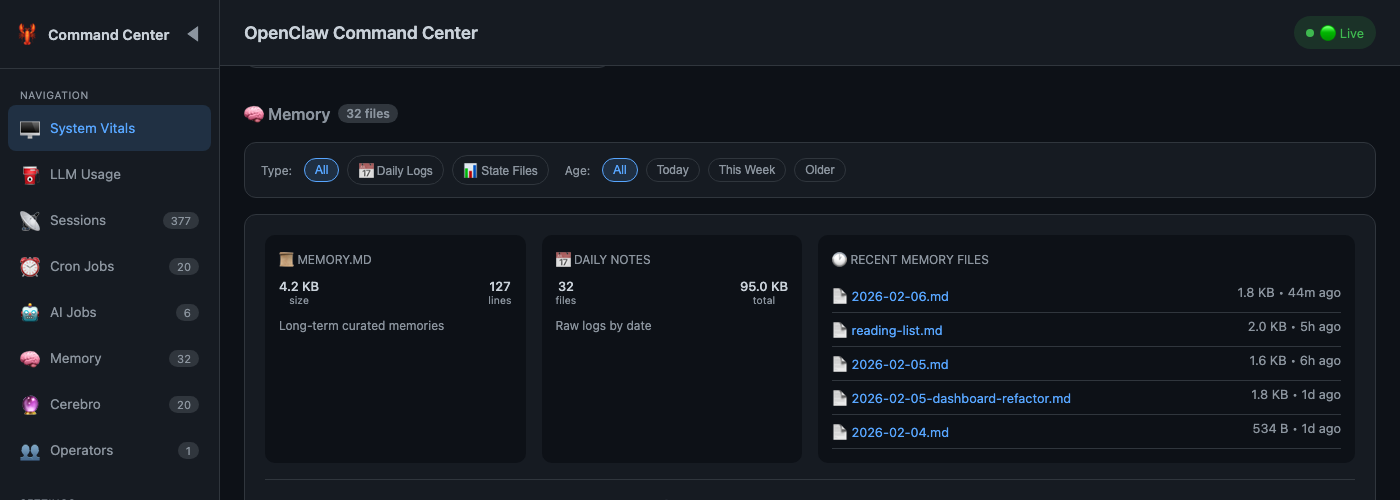Open the reading-list.md file link
The height and width of the screenshot is (500, 1400).
tap(897, 330)
